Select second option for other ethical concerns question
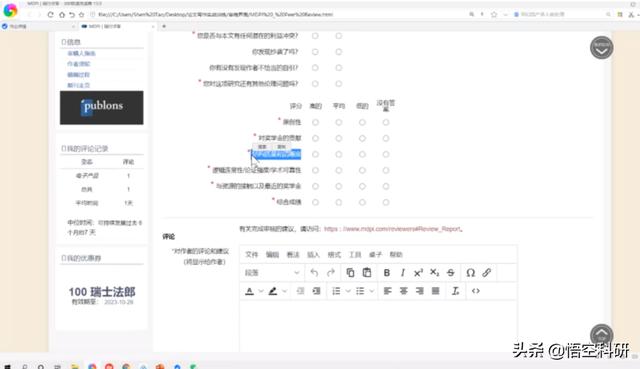The height and width of the screenshot is (369, 640). [339, 84]
